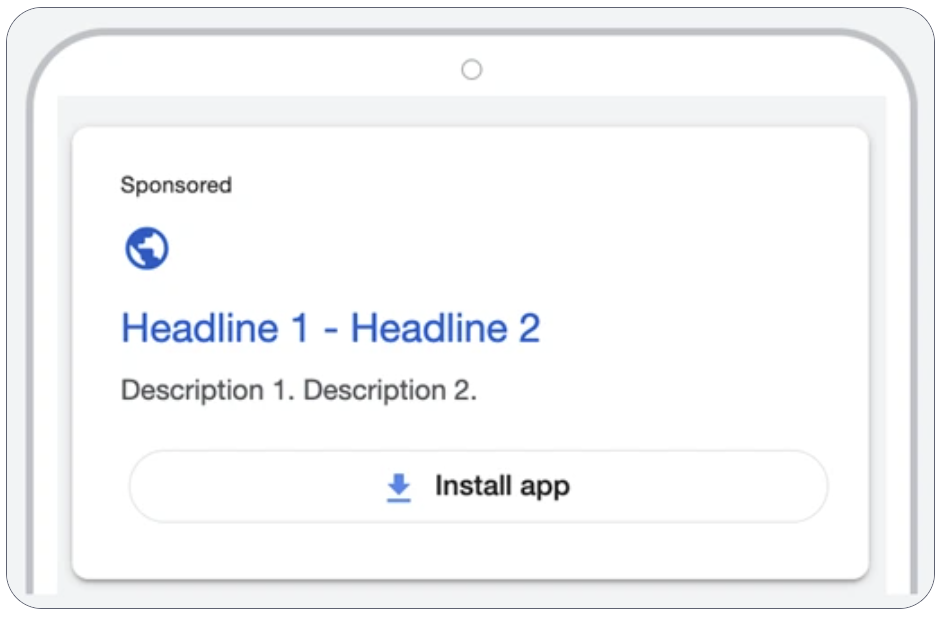The height and width of the screenshot is (618, 946).
Task: Click the blue download arrow icon
Action: [x=399, y=488]
